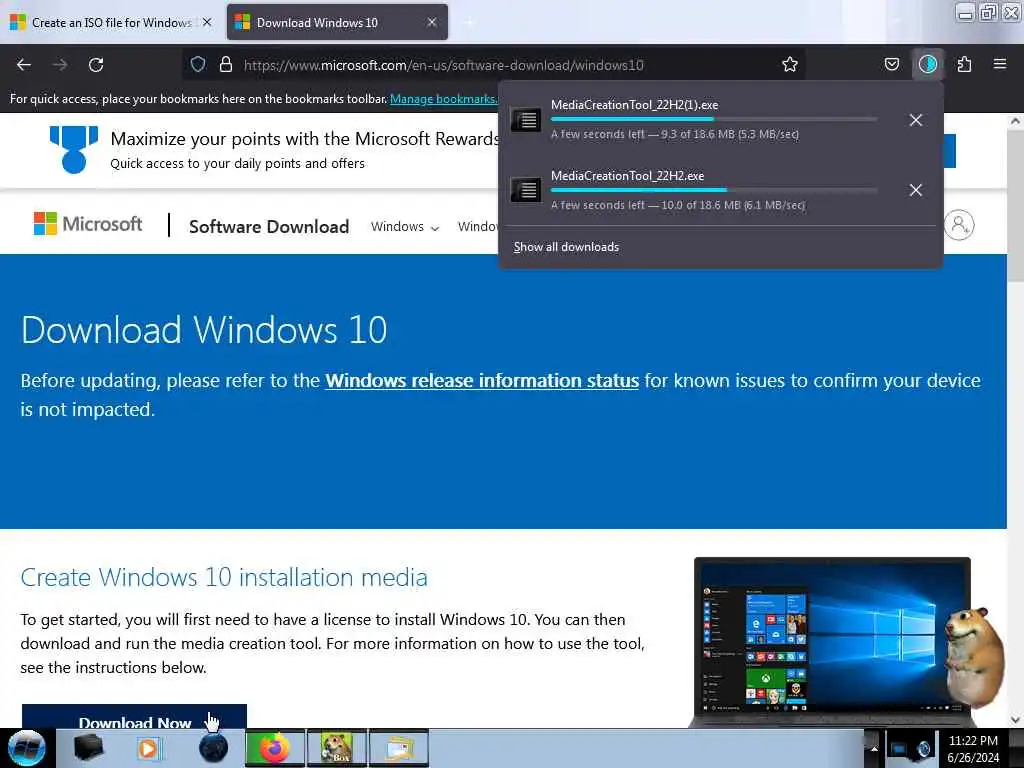Open the hamster Box taskbar app
1024x768 pixels.
pyautogui.click(x=336, y=748)
